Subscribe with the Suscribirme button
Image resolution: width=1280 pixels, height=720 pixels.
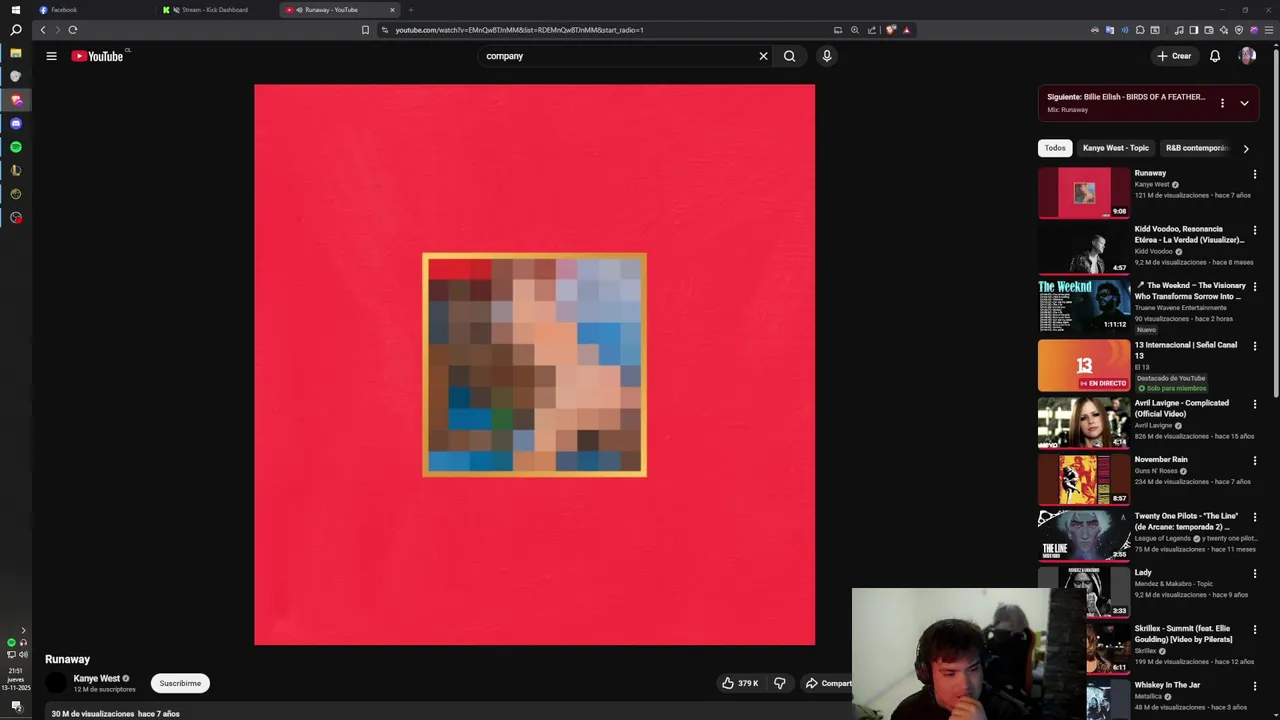click(x=180, y=683)
